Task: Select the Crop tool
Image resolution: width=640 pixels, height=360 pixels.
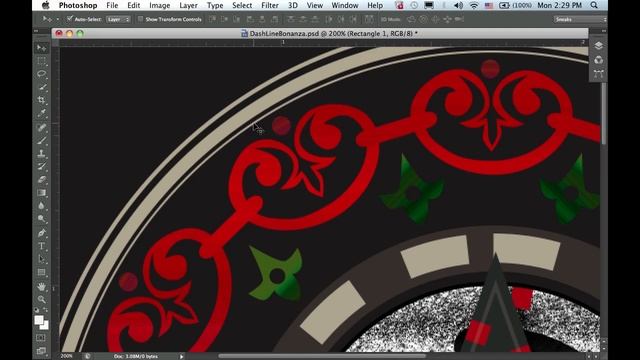Action: pyautogui.click(x=42, y=100)
